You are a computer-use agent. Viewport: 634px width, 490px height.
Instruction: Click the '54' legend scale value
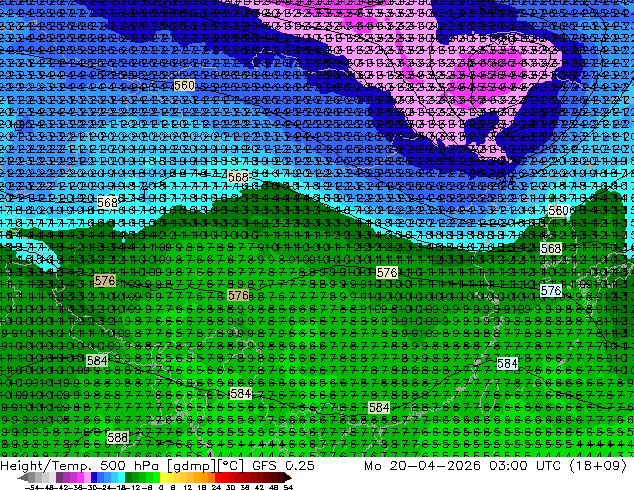tap(288, 488)
